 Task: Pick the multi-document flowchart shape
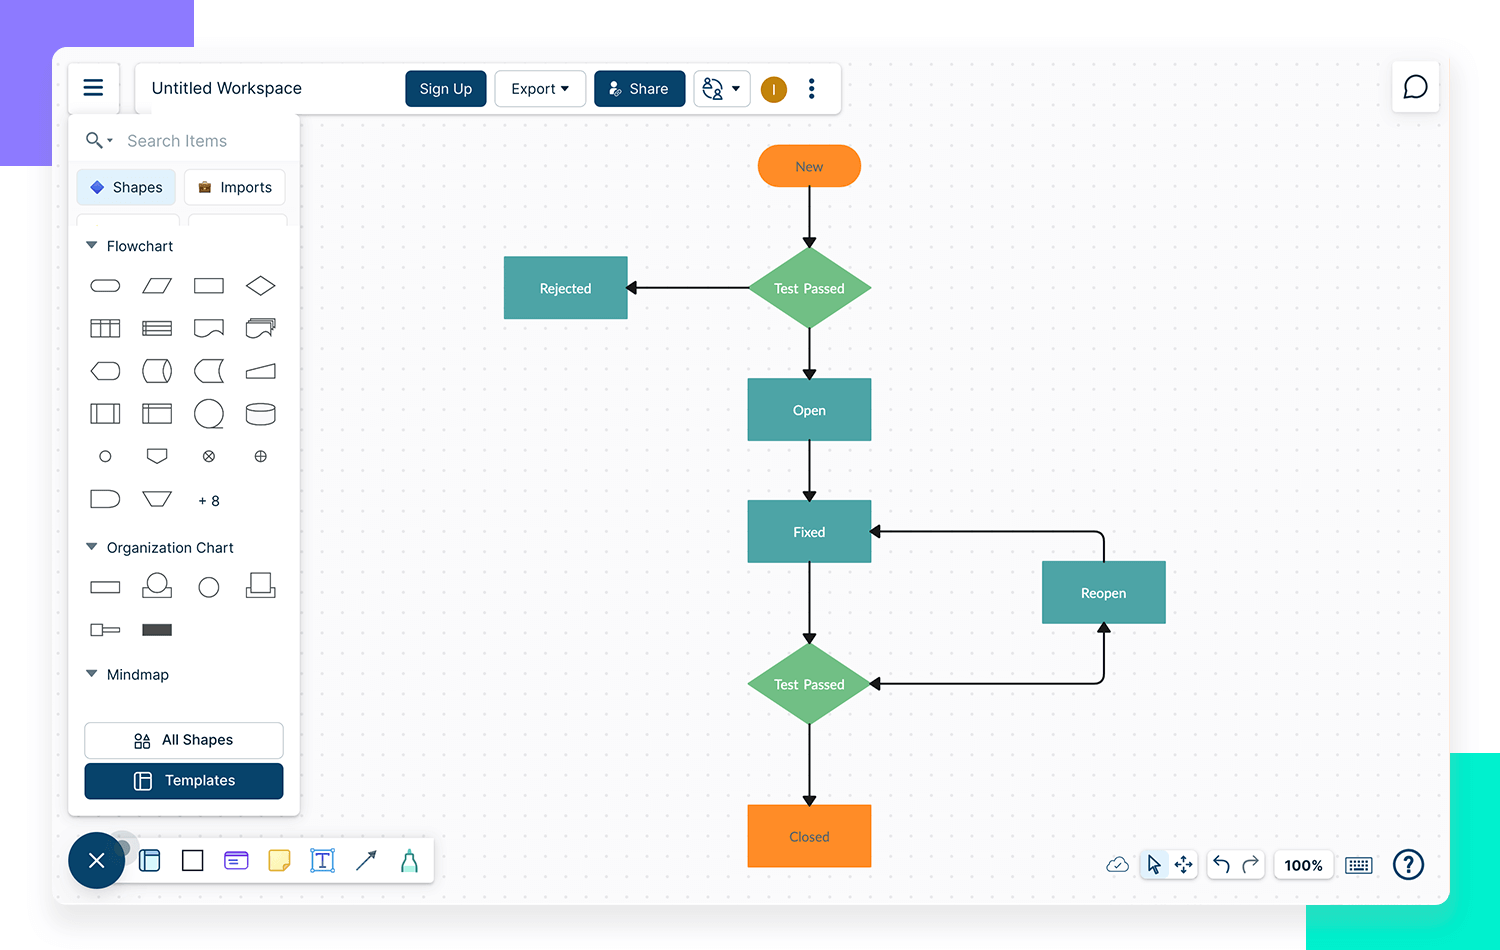(x=261, y=328)
